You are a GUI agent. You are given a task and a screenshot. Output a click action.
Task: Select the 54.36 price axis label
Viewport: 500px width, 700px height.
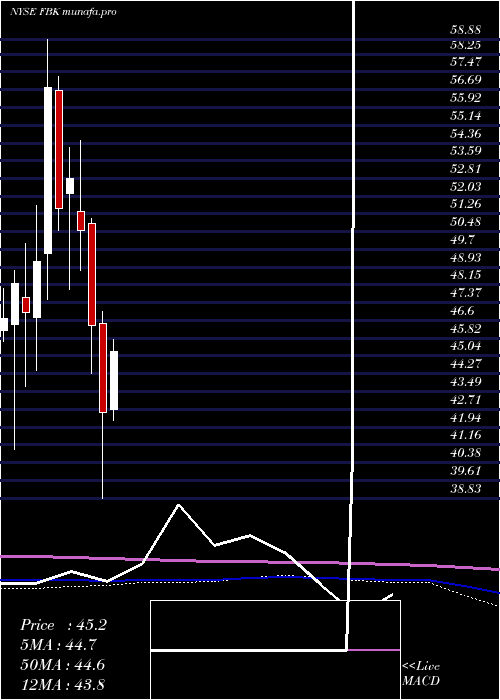click(x=466, y=133)
